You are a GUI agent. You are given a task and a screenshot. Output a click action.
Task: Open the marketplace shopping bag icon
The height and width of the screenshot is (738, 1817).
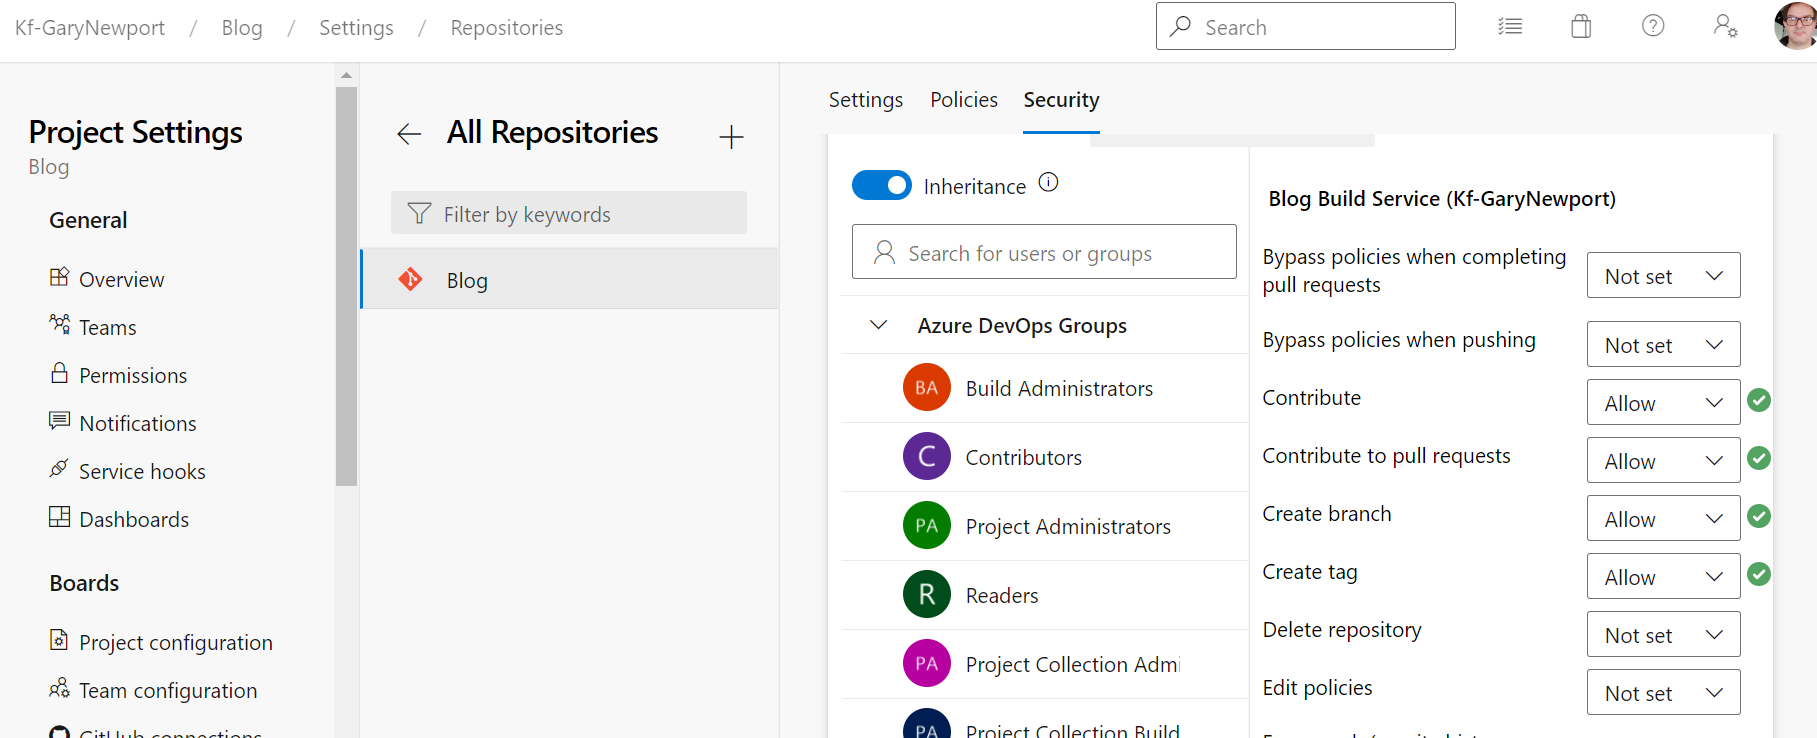pos(1581,27)
